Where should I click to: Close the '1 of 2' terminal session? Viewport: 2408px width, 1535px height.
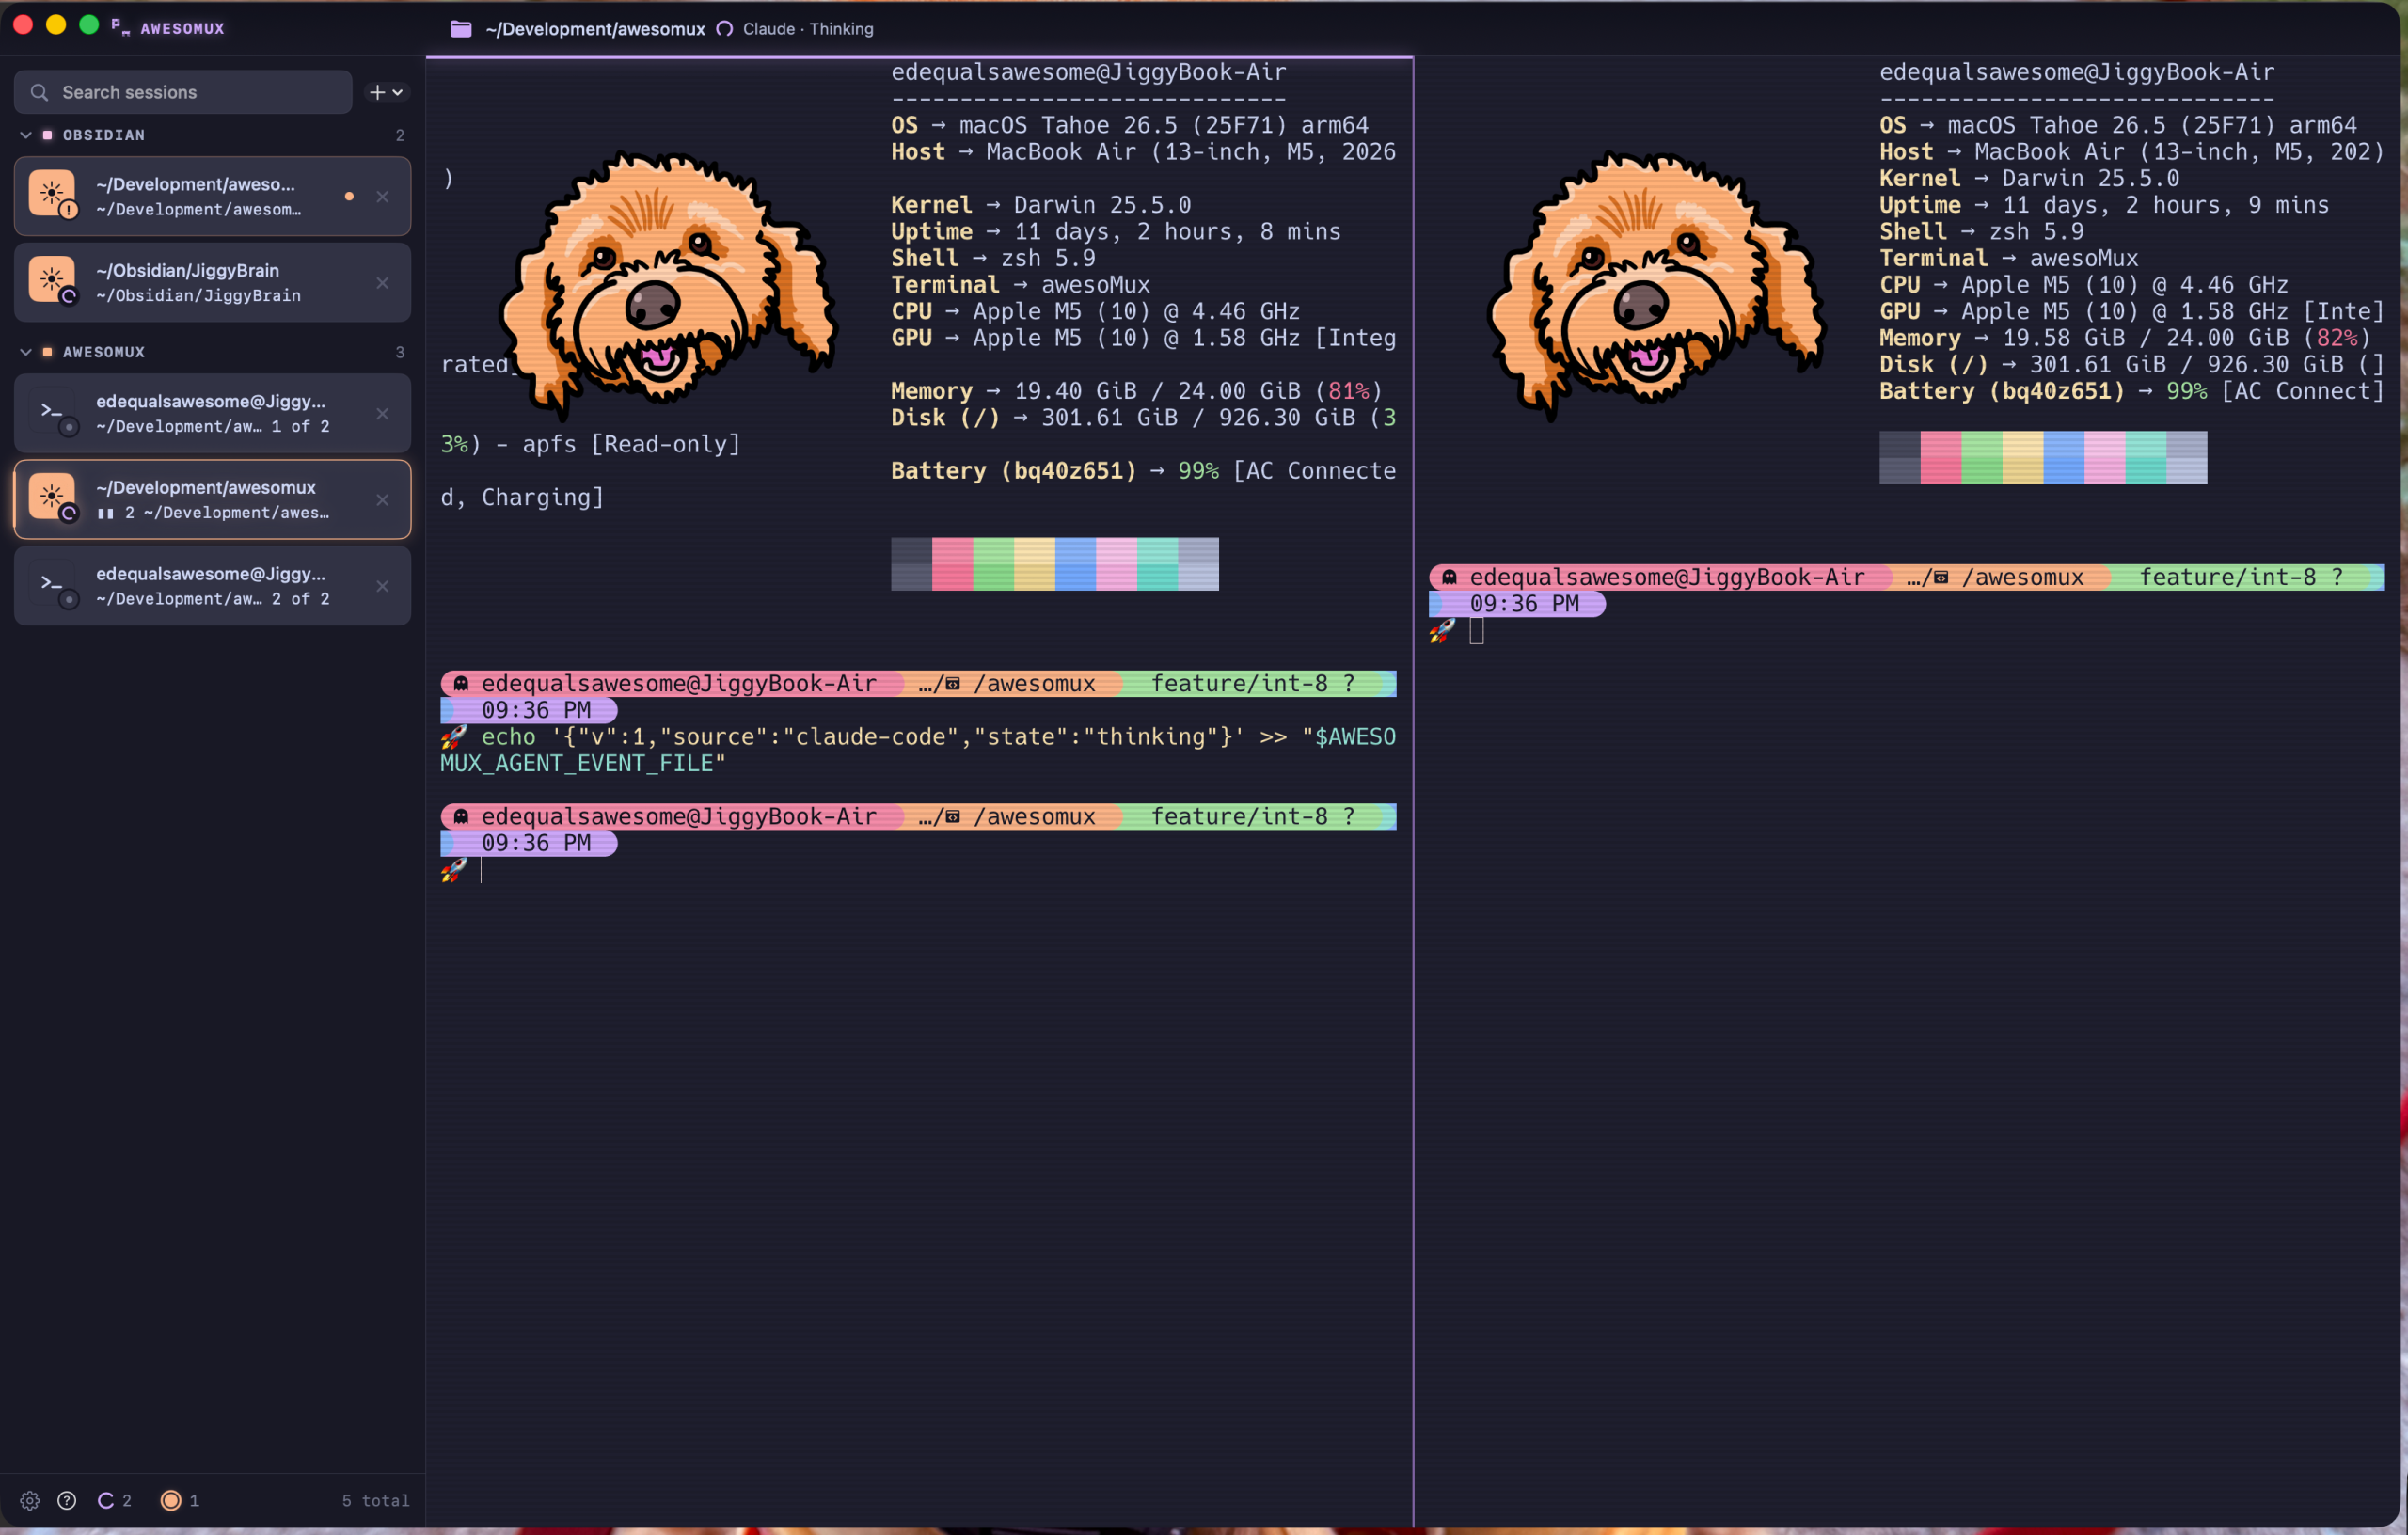pyautogui.click(x=382, y=413)
